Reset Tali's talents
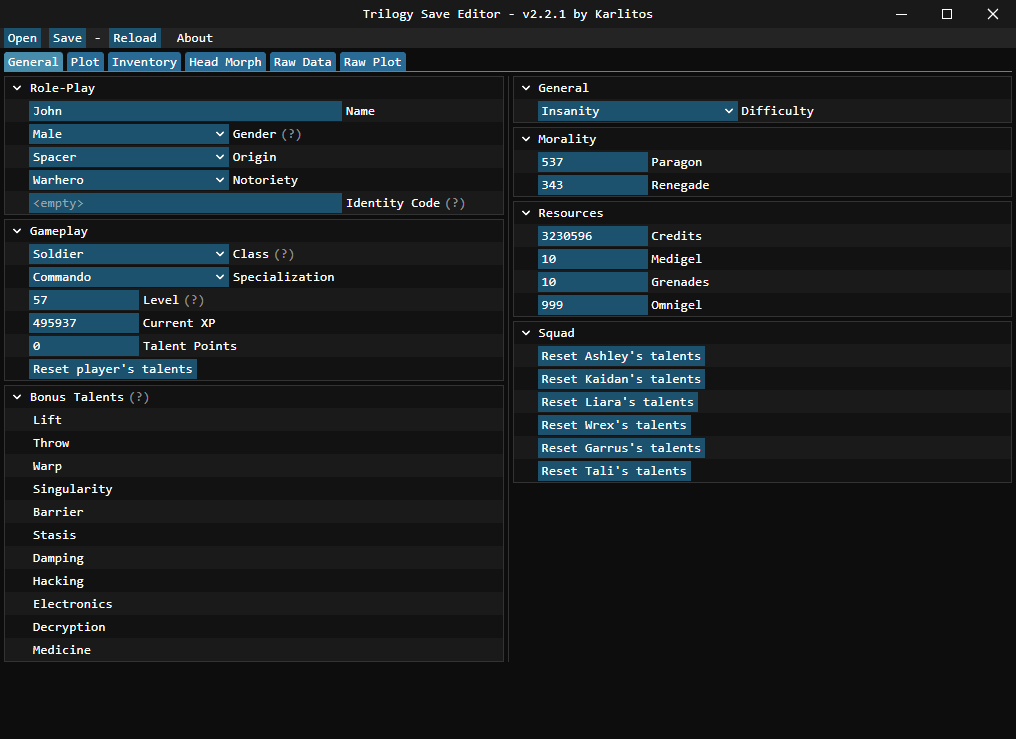Image resolution: width=1016 pixels, height=739 pixels. point(614,471)
